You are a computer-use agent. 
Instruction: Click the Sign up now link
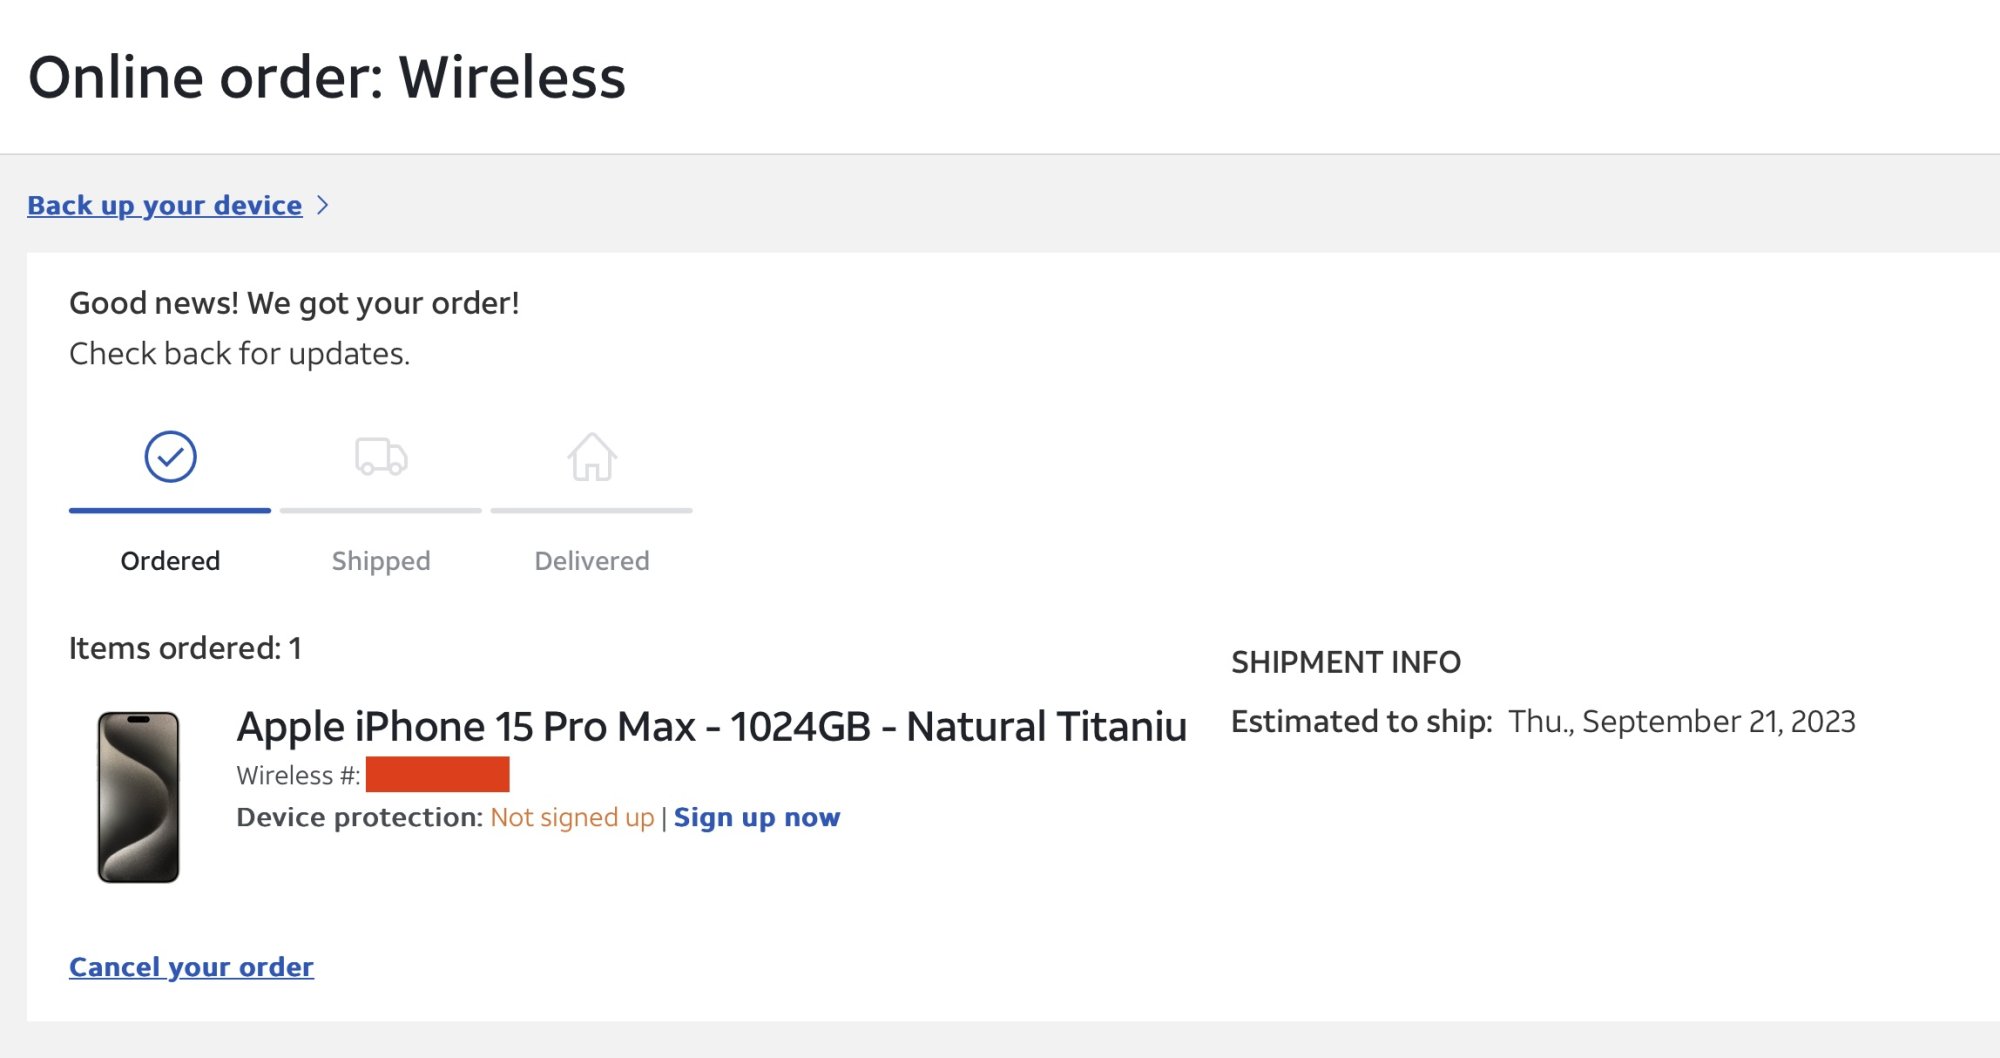[757, 818]
